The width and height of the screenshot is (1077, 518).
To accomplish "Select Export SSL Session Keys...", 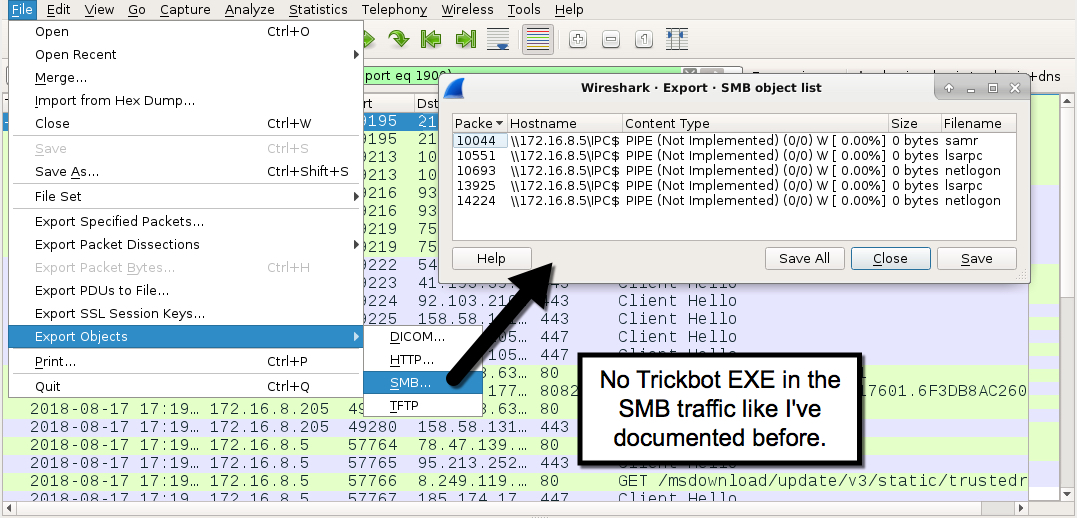I will tap(185, 314).
